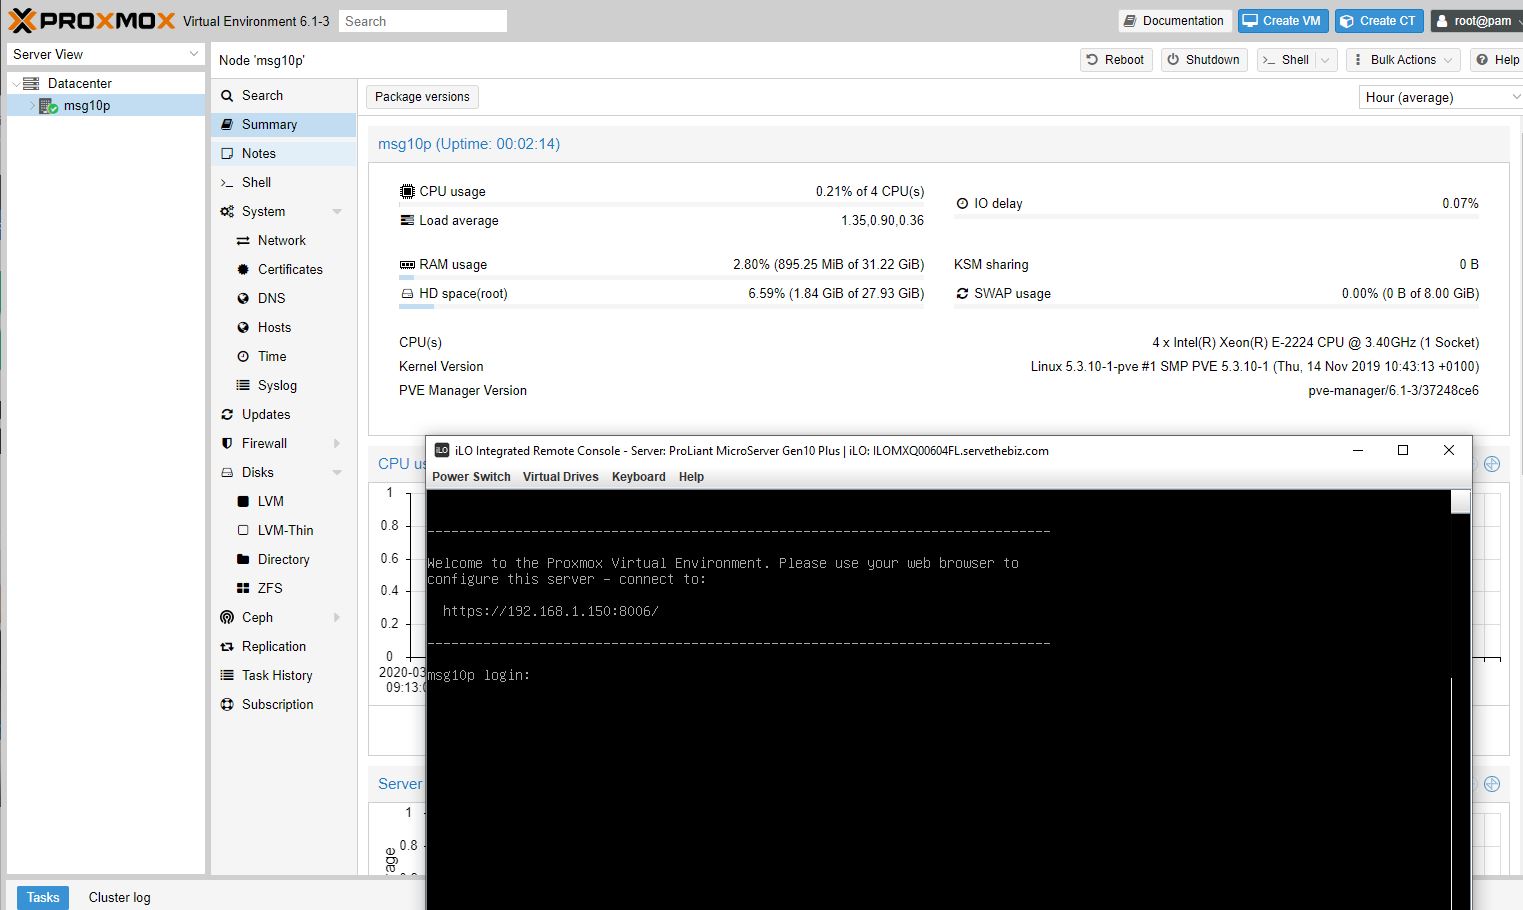Expand the Bulk Actions dropdown
Screen dimensions: 1523x910
click(1401, 60)
